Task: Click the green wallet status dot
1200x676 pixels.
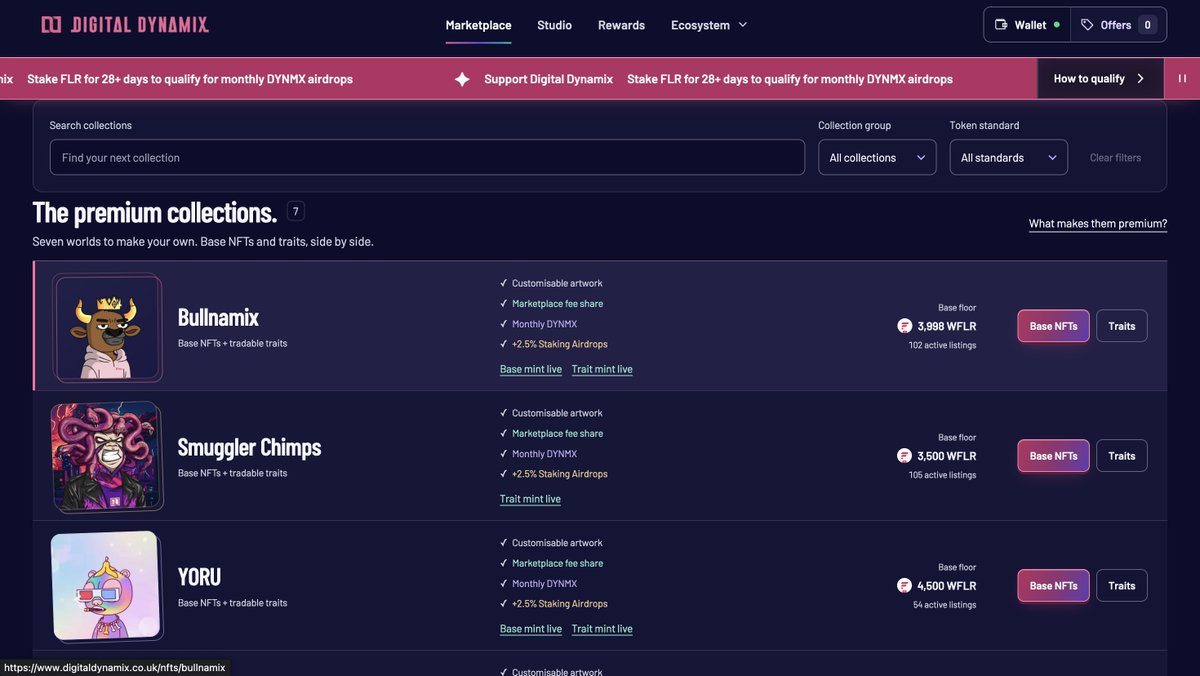Action: click(x=1057, y=25)
